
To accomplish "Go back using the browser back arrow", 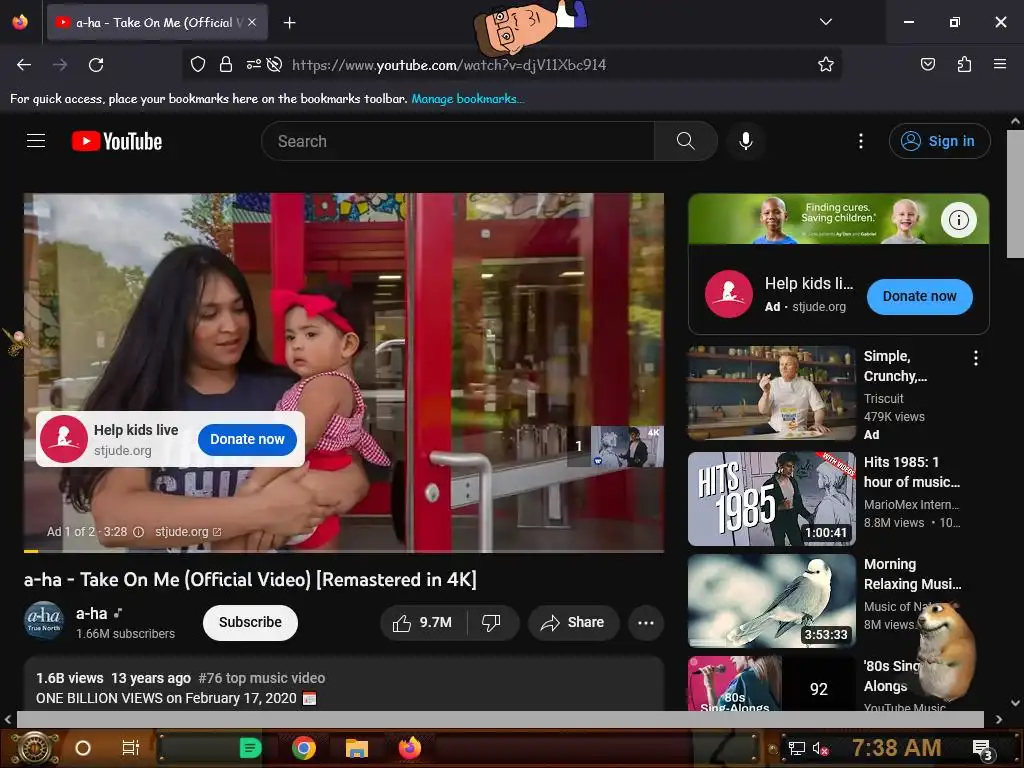I will (x=24, y=65).
